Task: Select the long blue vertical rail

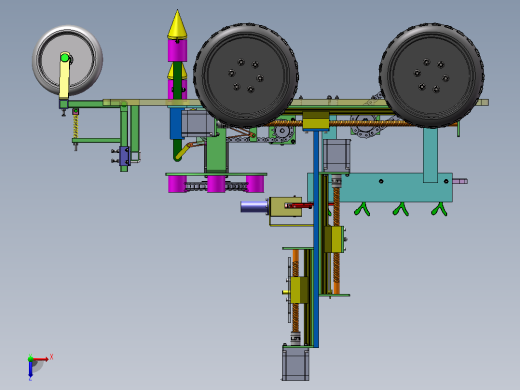Action: pyautogui.click(x=316, y=238)
